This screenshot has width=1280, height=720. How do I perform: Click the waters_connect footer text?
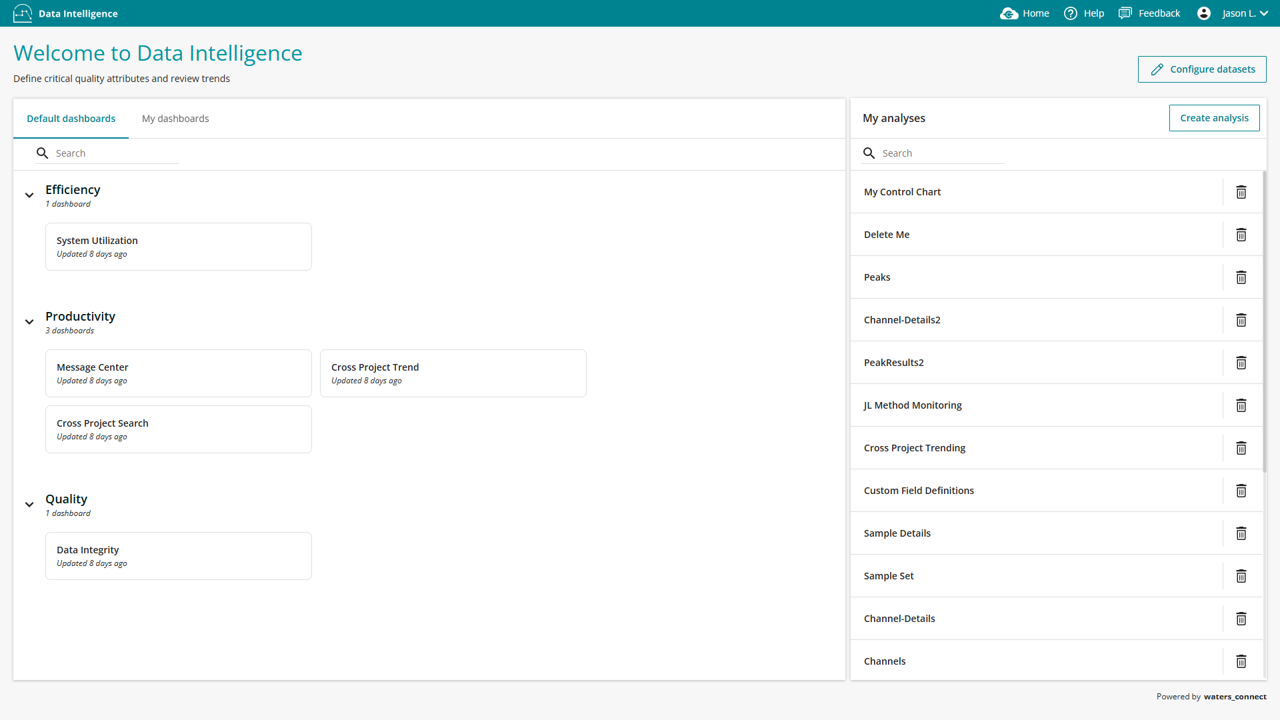pos(1235,697)
